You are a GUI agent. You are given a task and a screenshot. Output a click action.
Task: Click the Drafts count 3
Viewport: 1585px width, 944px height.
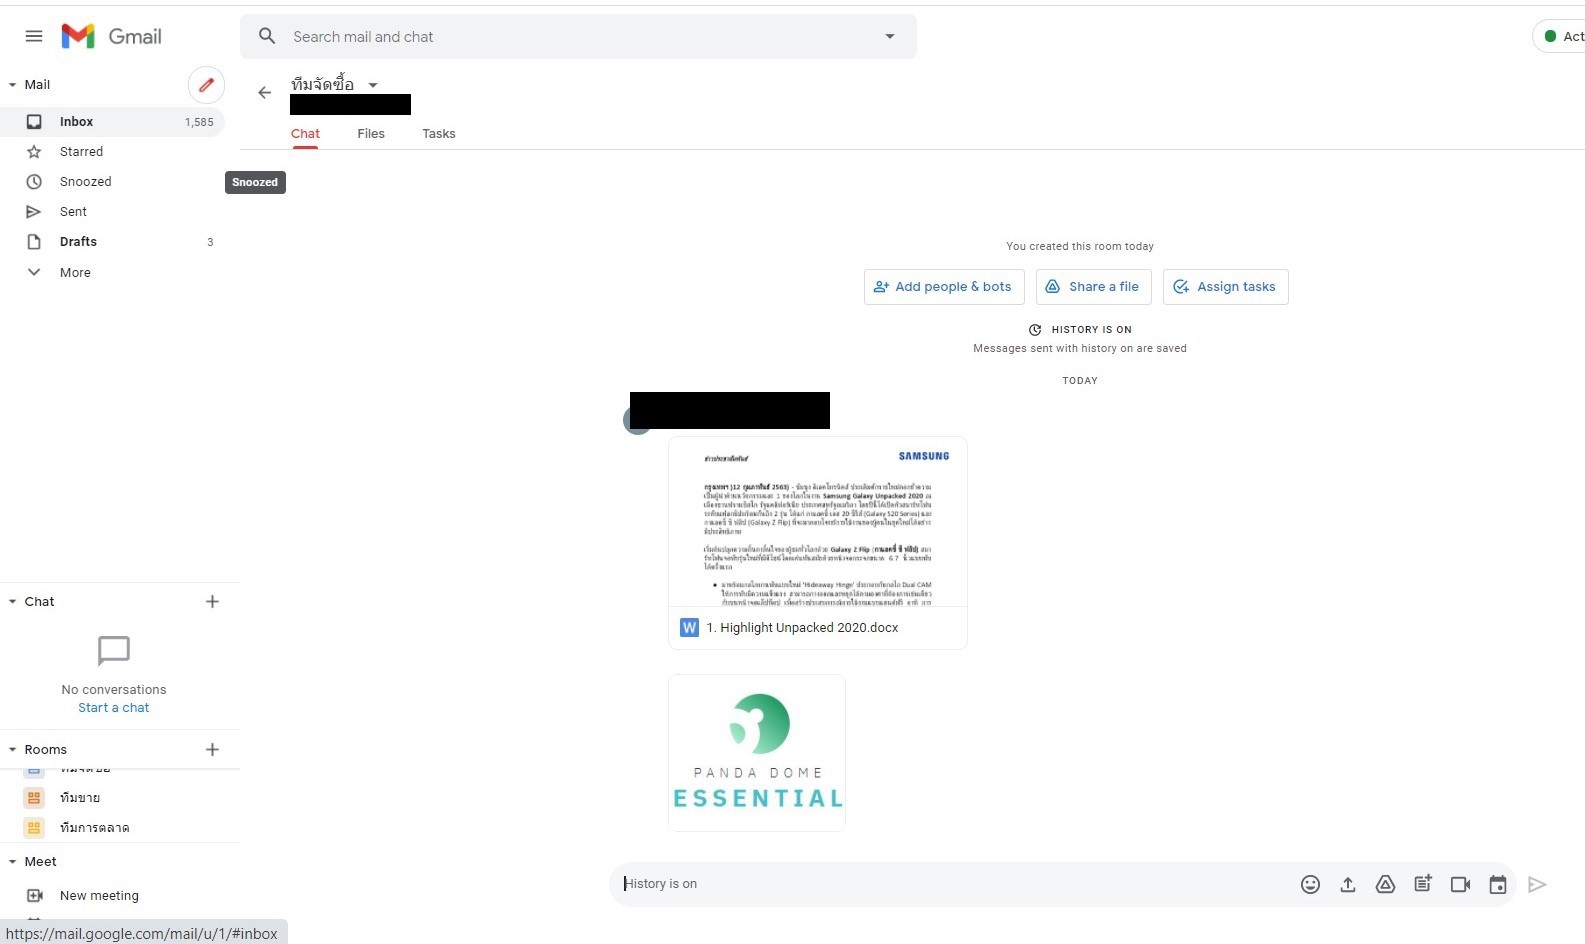click(x=210, y=242)
